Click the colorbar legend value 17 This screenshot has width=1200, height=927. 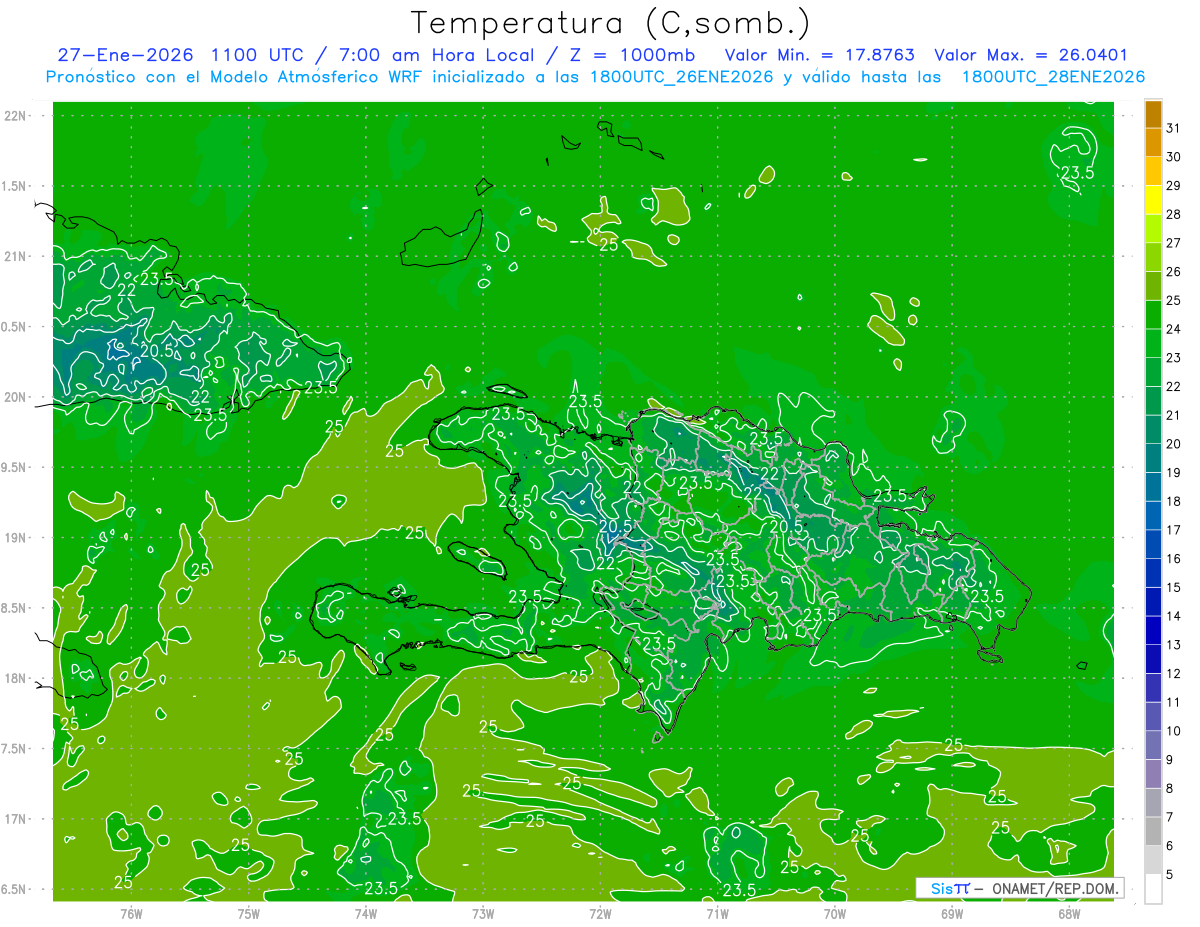coord(1174,530)
